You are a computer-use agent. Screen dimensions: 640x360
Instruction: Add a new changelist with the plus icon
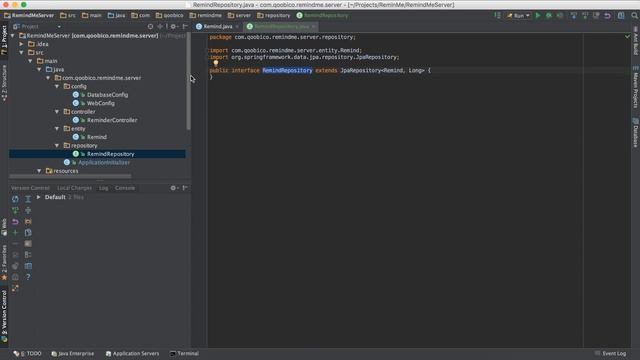[x=15, y=233]
